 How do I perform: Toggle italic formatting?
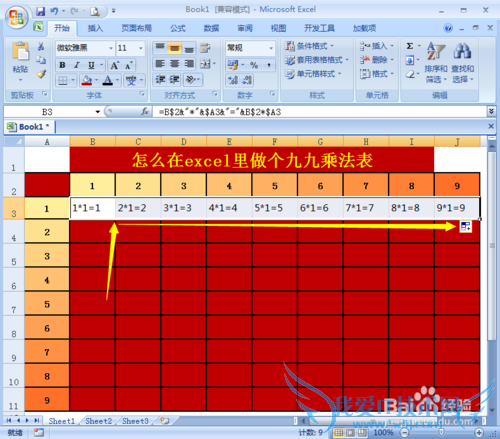pos(77,65)
